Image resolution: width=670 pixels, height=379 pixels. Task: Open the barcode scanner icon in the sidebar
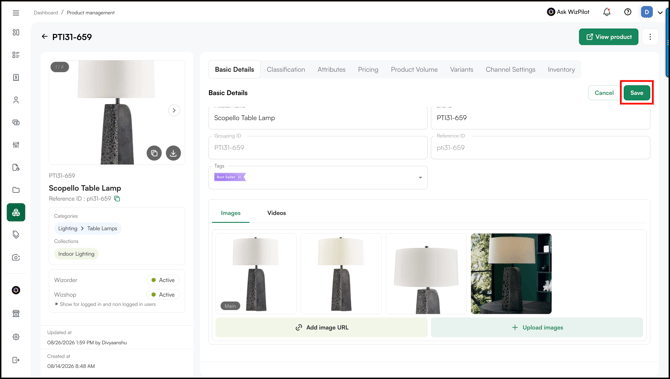16,145
